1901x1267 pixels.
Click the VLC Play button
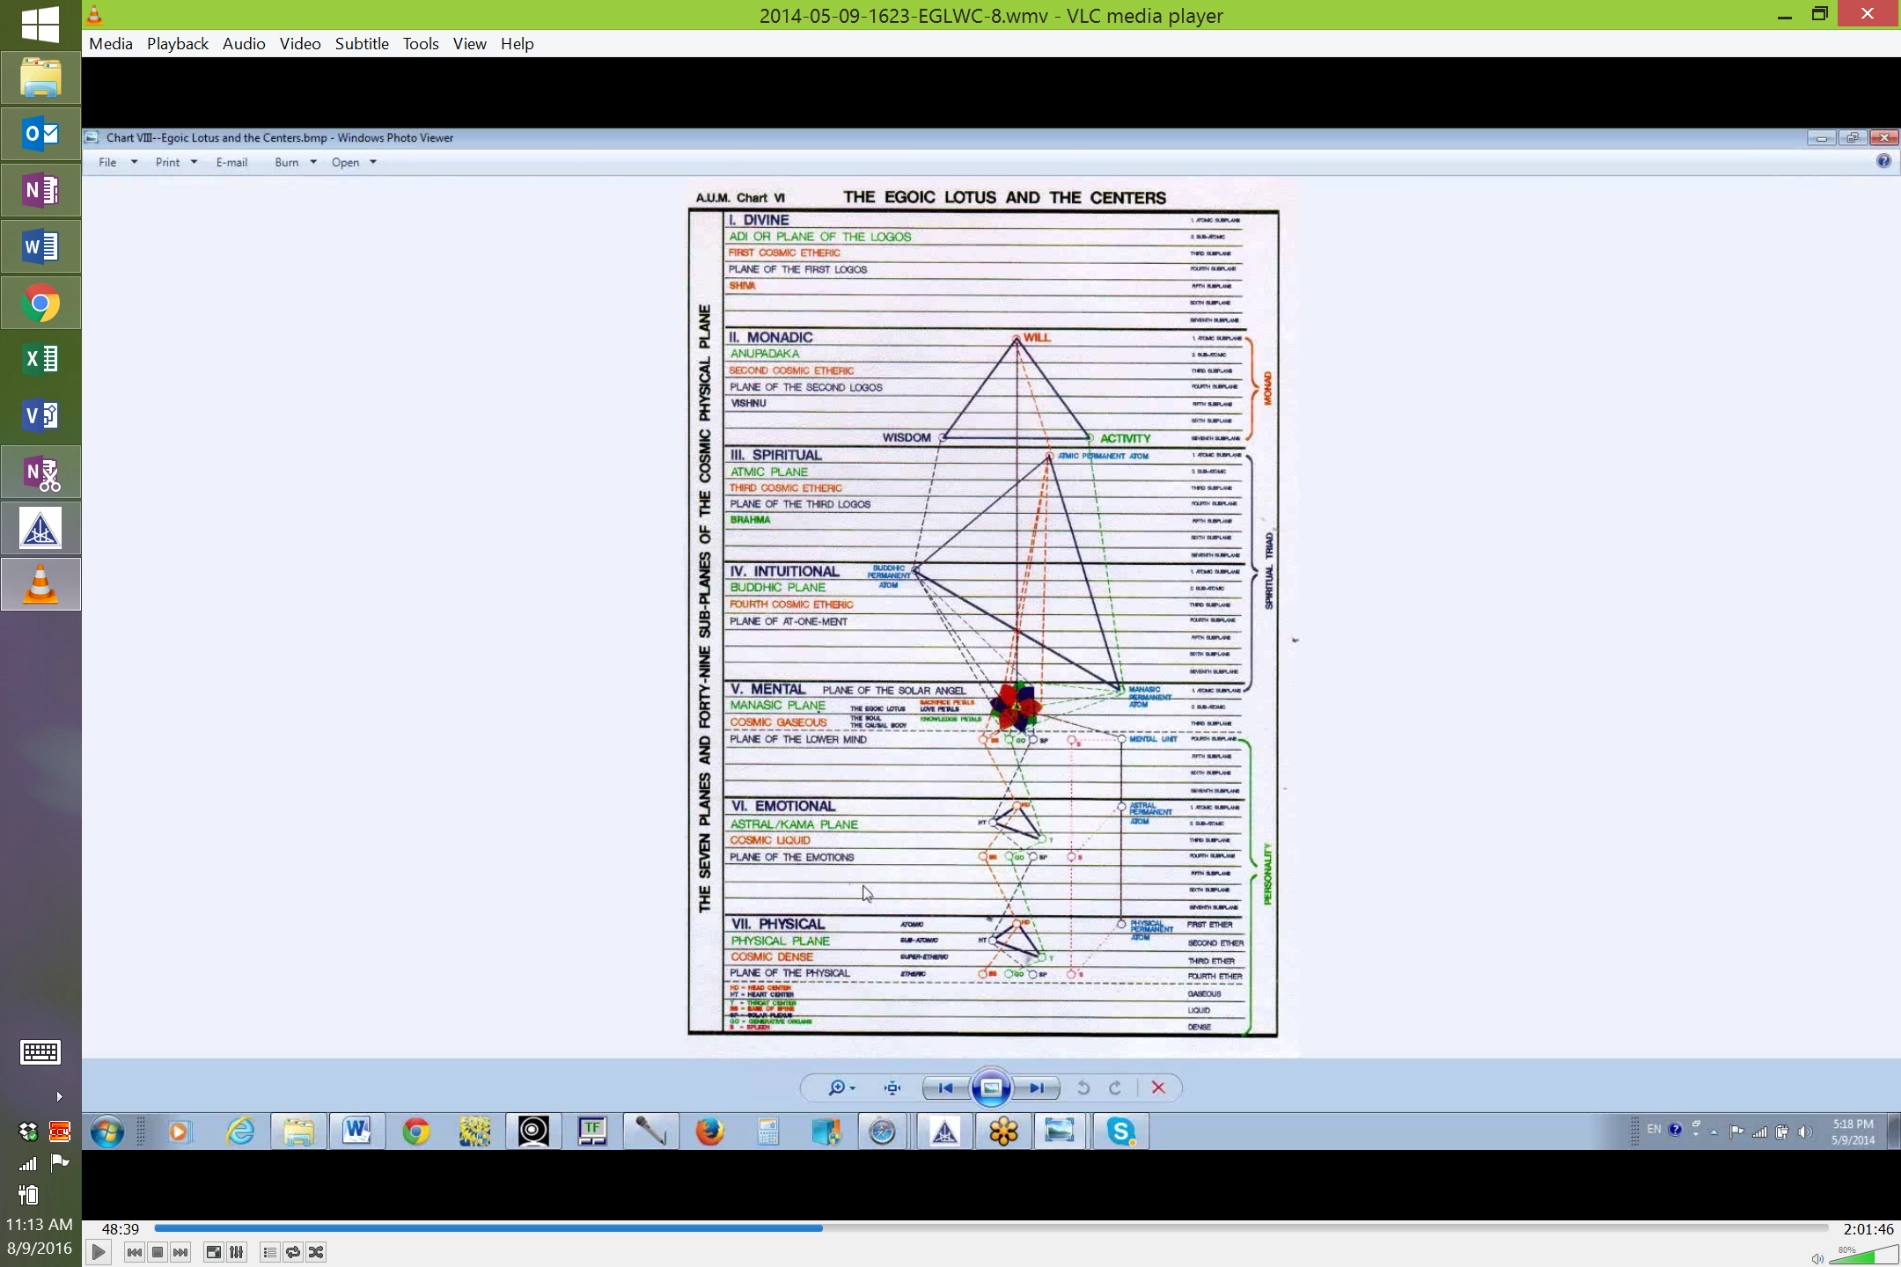coord(98,1251)
